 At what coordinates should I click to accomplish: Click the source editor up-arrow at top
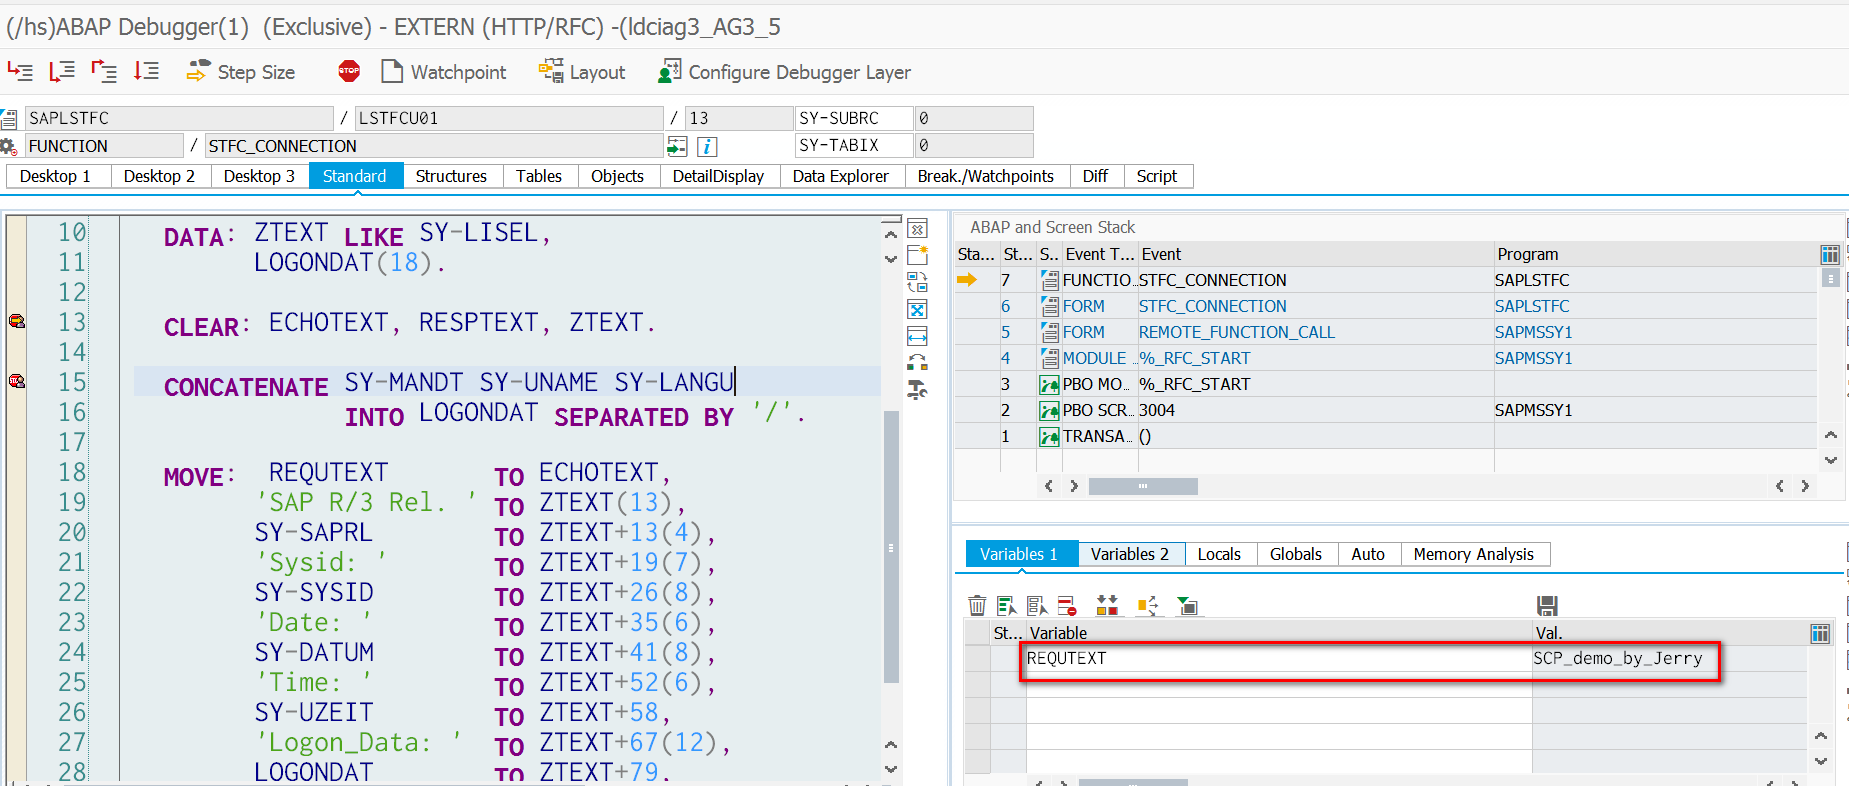891,234
